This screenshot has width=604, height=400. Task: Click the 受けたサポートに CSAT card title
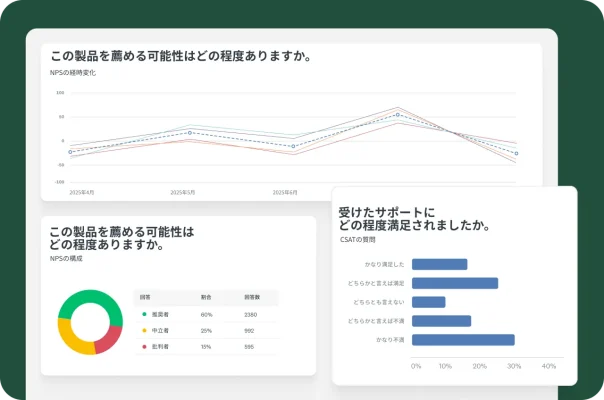(x=387, y=212)
